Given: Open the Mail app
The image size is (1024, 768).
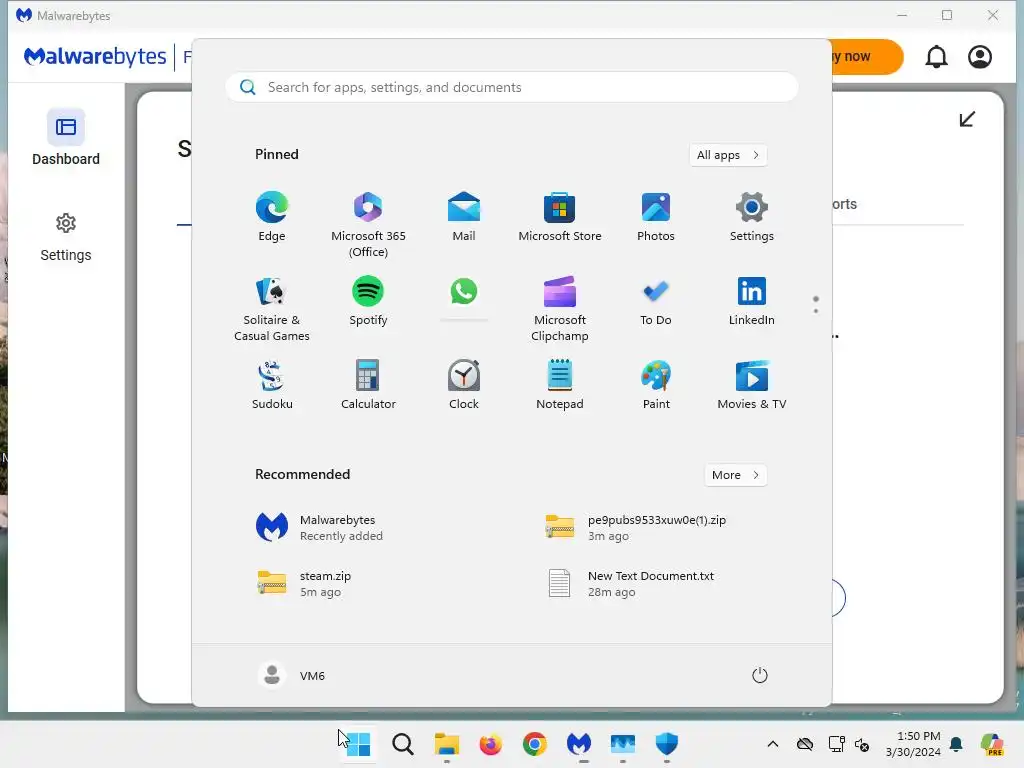Looking at the screenshot, I should tap(464, 217).
